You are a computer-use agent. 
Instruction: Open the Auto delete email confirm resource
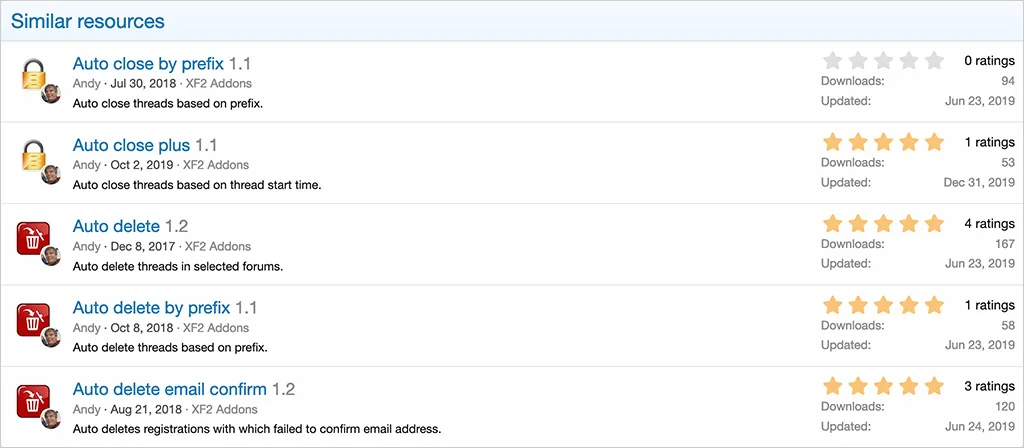point(169,390)
